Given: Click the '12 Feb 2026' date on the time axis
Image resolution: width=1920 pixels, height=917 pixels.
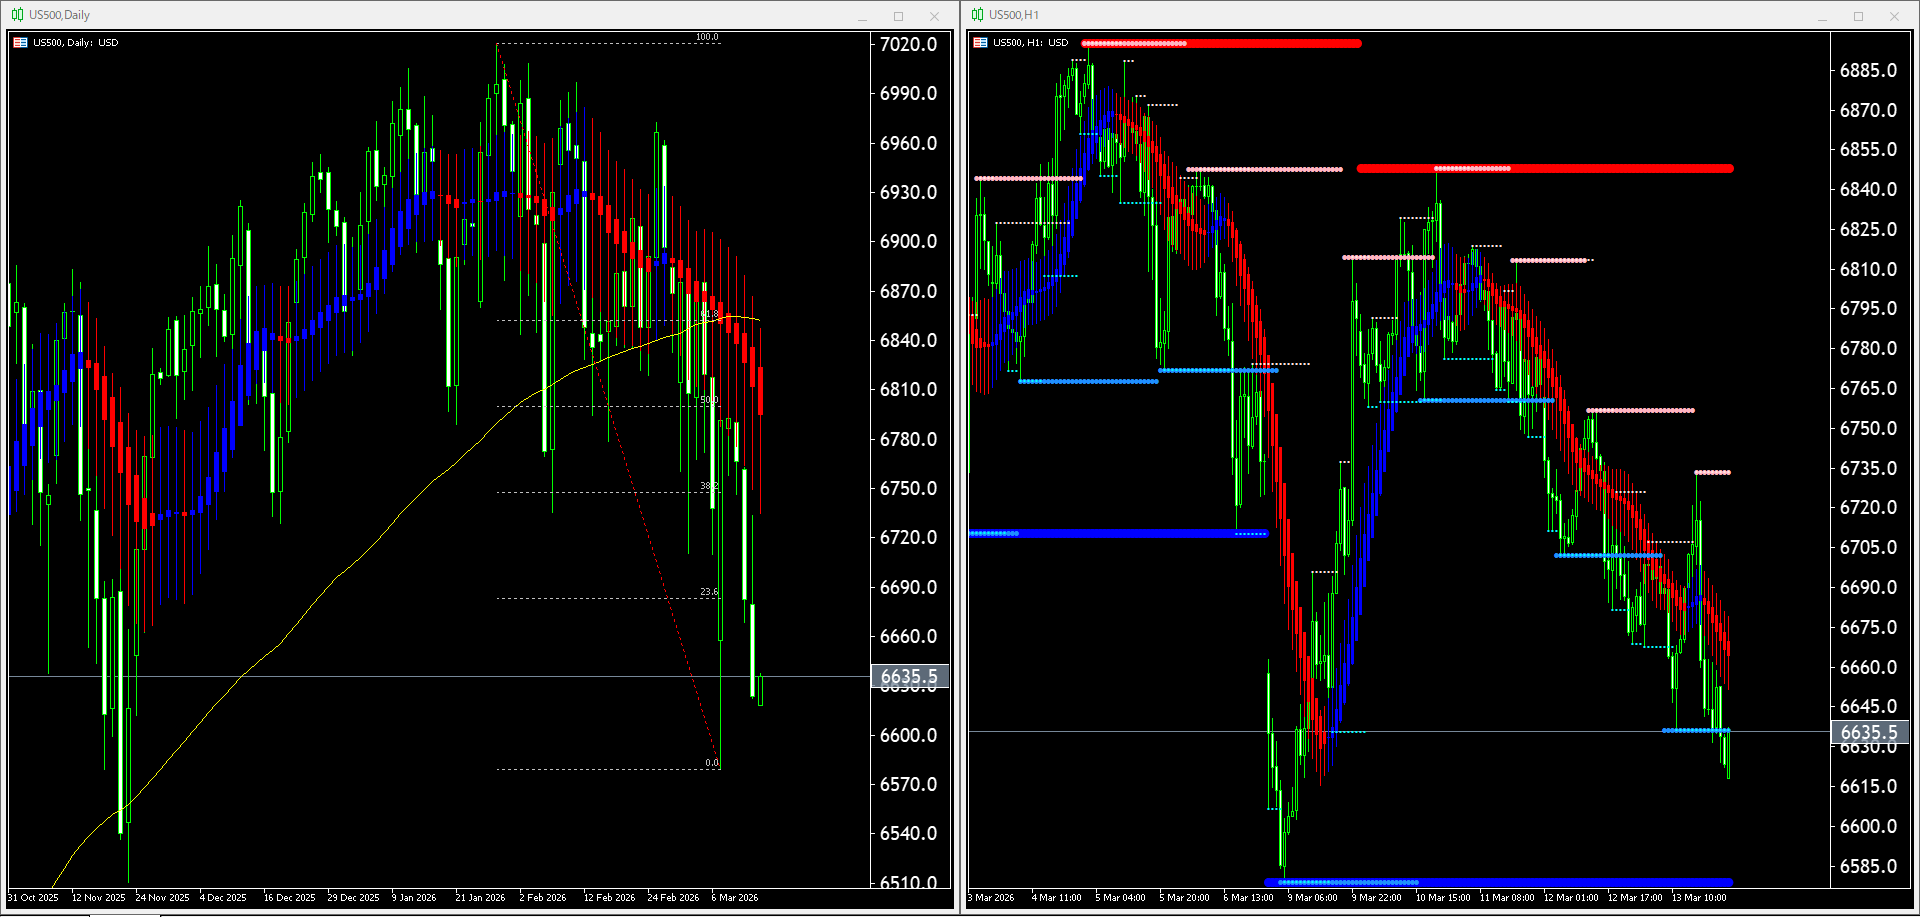Looking at the screenshot, I should tap(609, 898).
